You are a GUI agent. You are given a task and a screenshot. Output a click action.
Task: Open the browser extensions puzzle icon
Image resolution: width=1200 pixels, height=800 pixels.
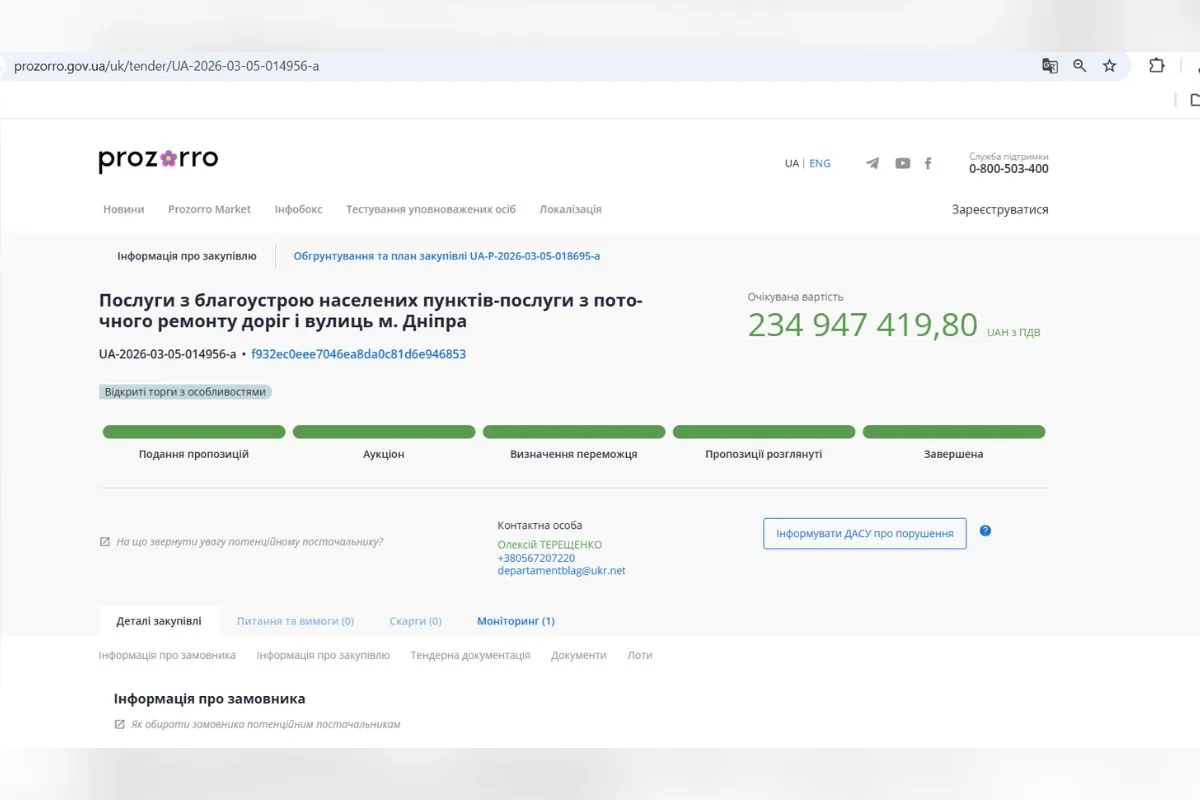(1156, 65)
